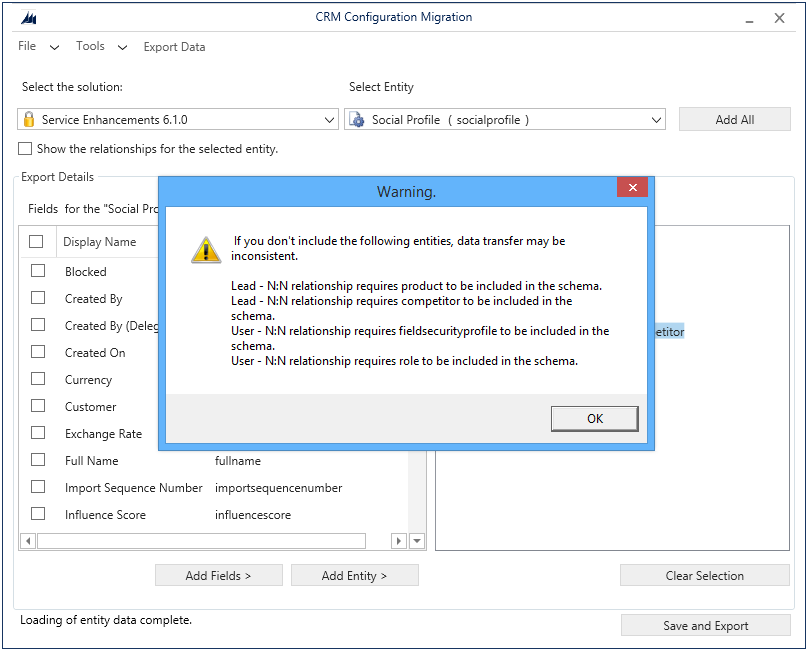Image resolution: width=809 pixels, height=652 pixels.
Task: Open the File menu
Action: 26,47
